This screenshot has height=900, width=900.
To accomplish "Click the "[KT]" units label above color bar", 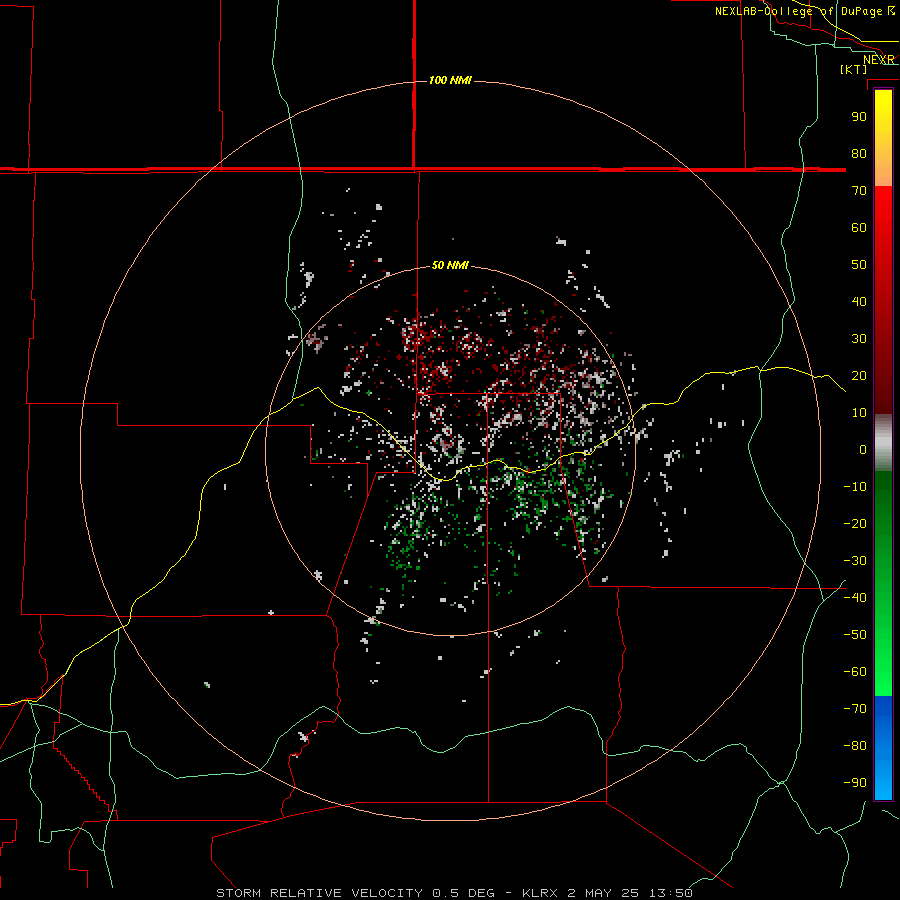I will 854,69.
